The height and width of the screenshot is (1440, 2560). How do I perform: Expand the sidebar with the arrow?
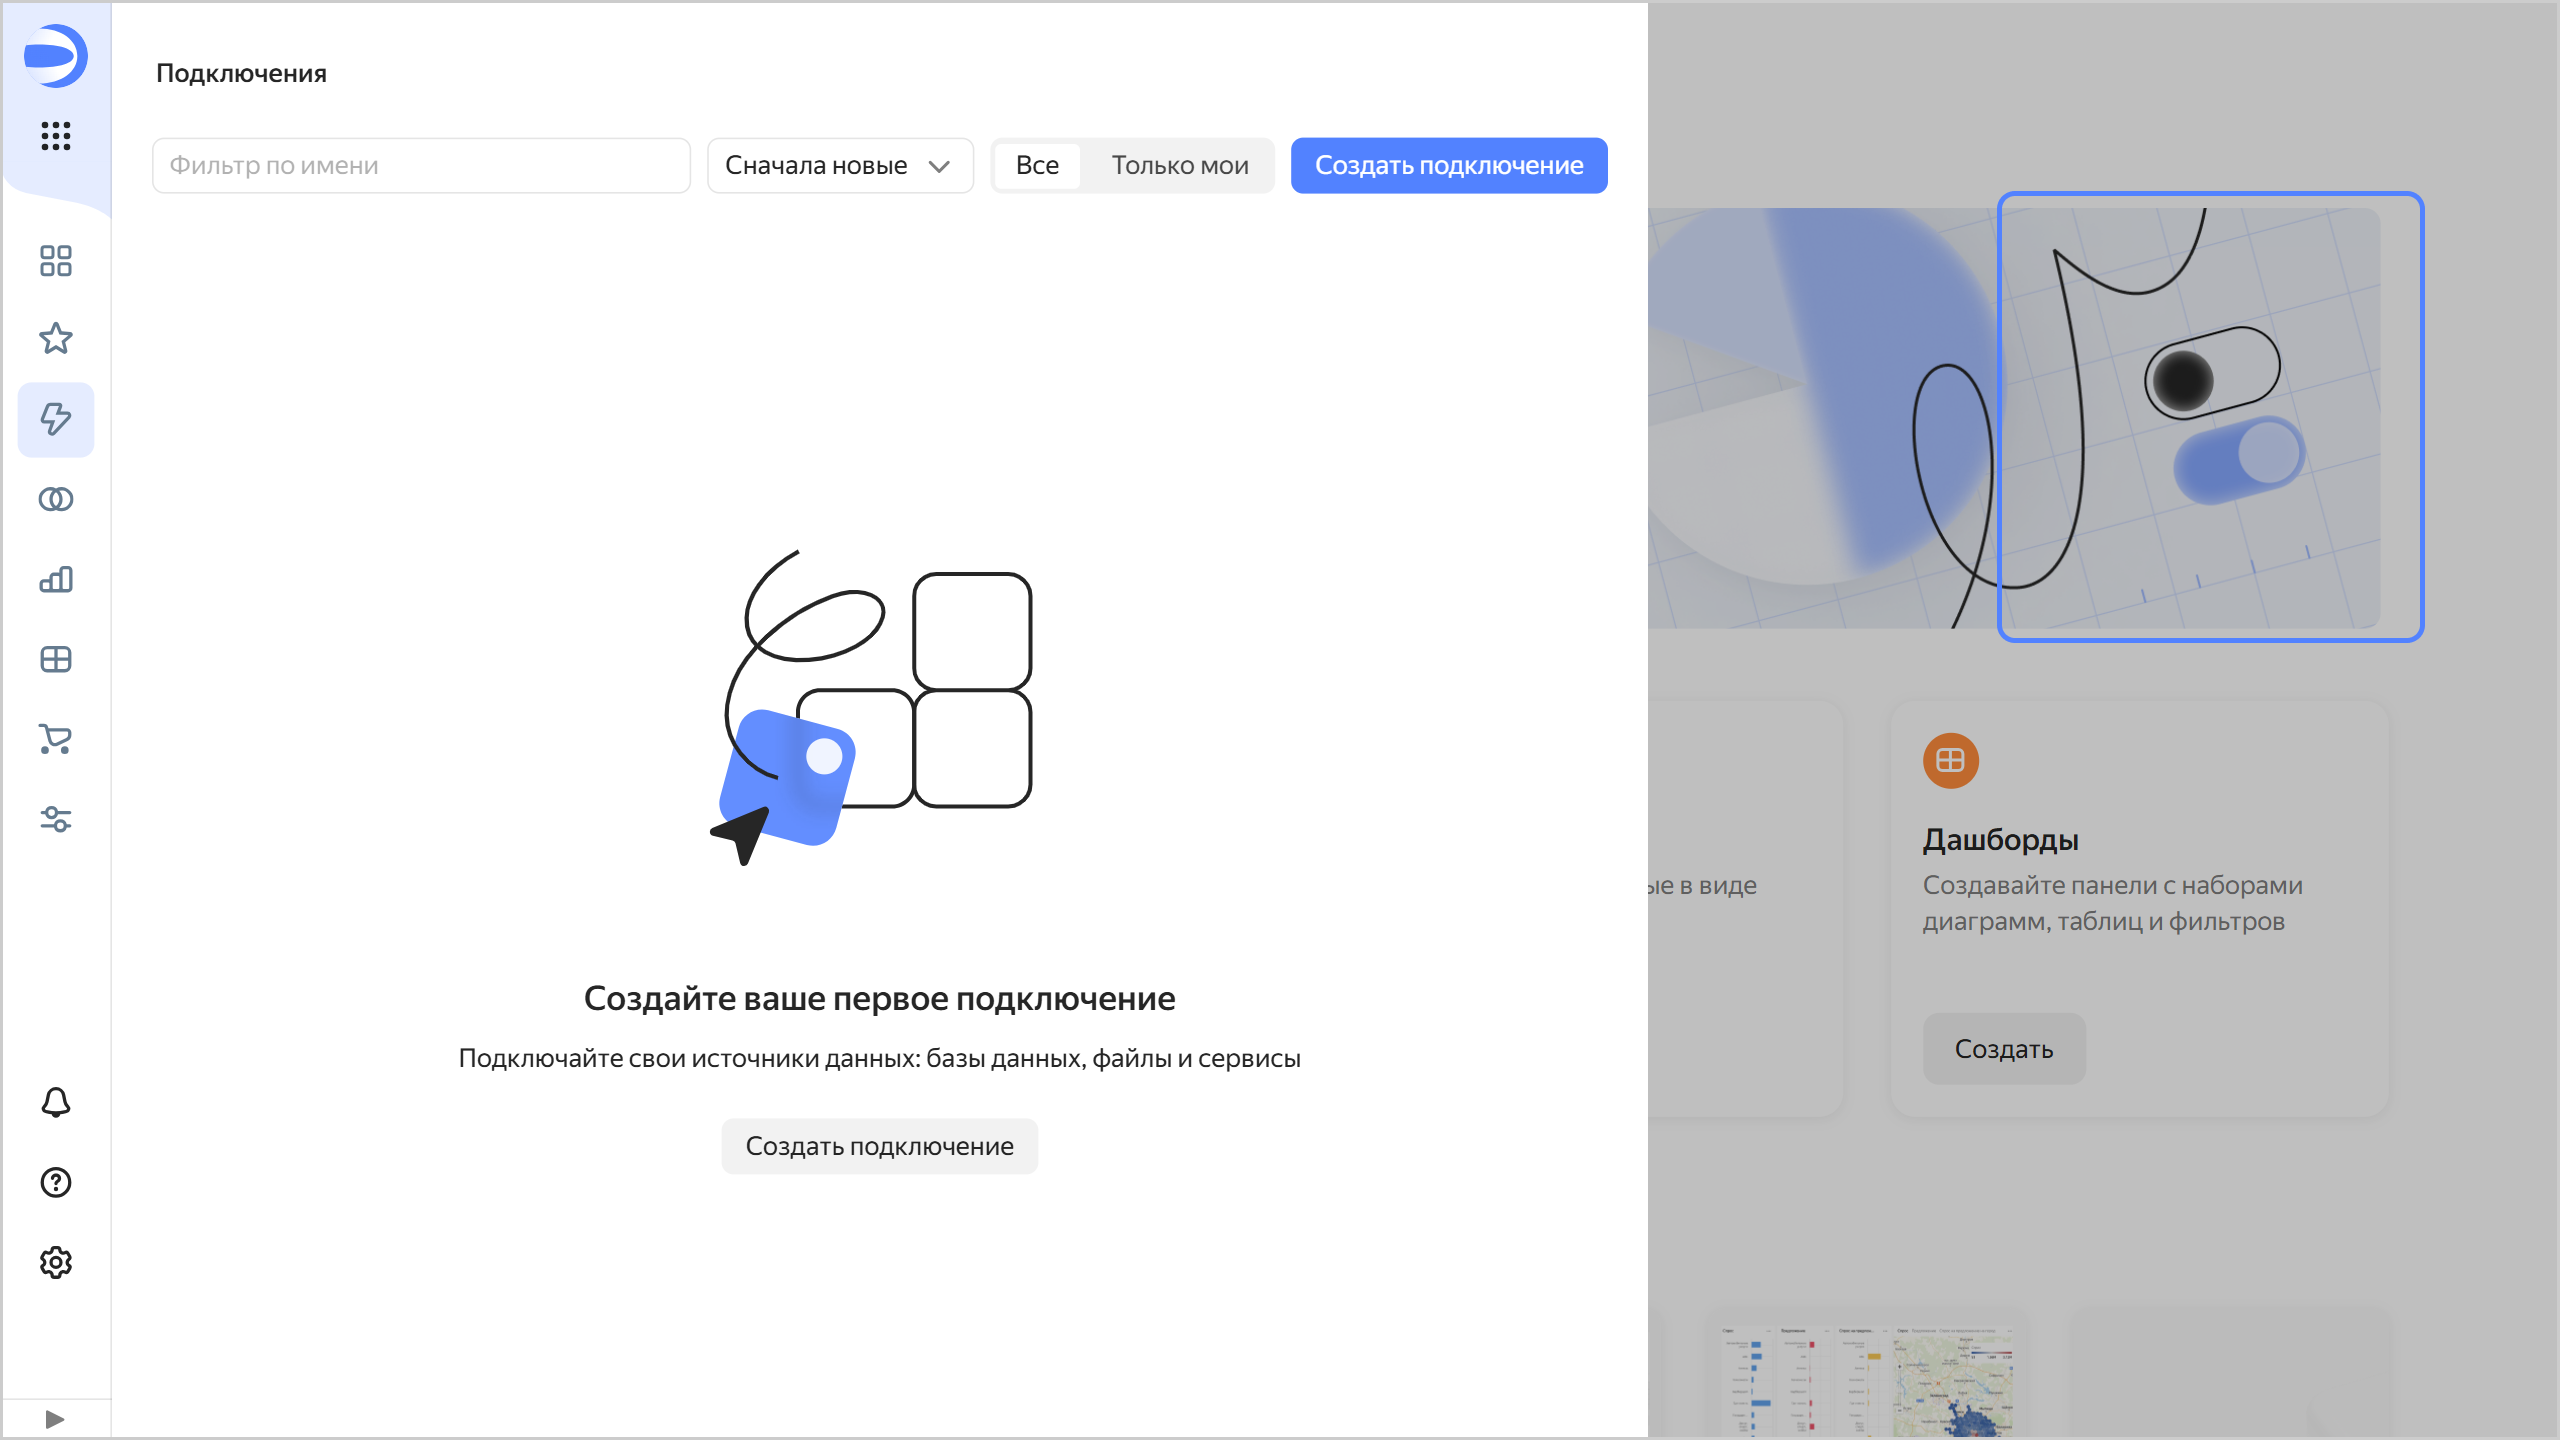pos(56,1419)
